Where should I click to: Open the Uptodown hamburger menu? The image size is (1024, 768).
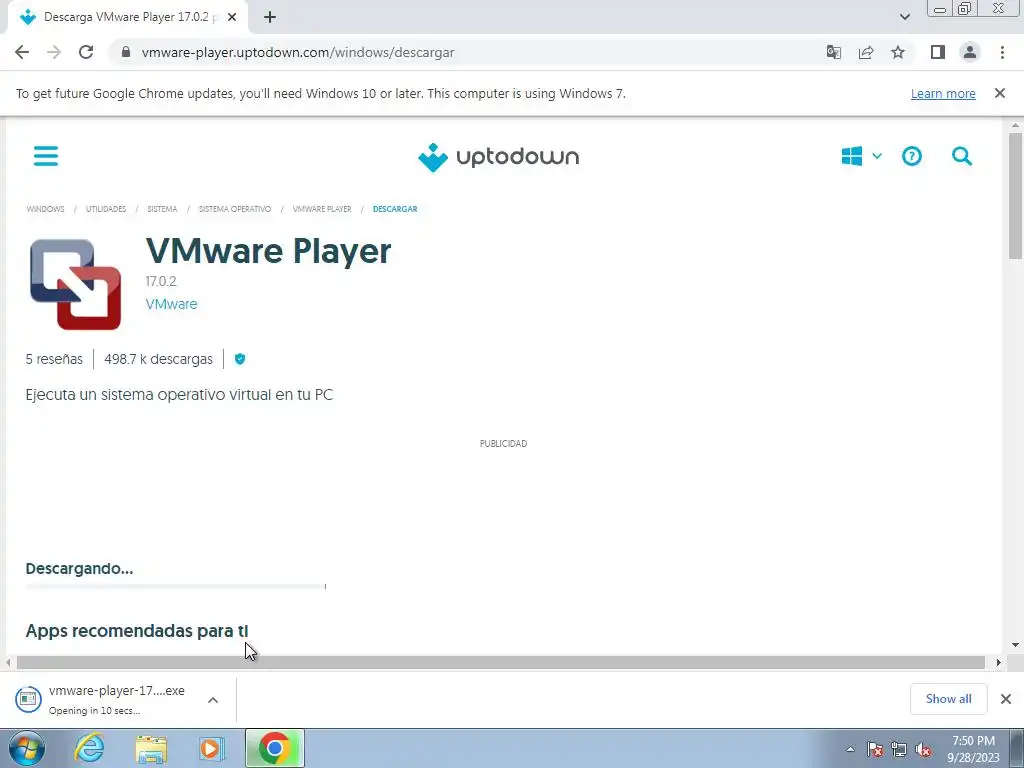tap(46, 156)
